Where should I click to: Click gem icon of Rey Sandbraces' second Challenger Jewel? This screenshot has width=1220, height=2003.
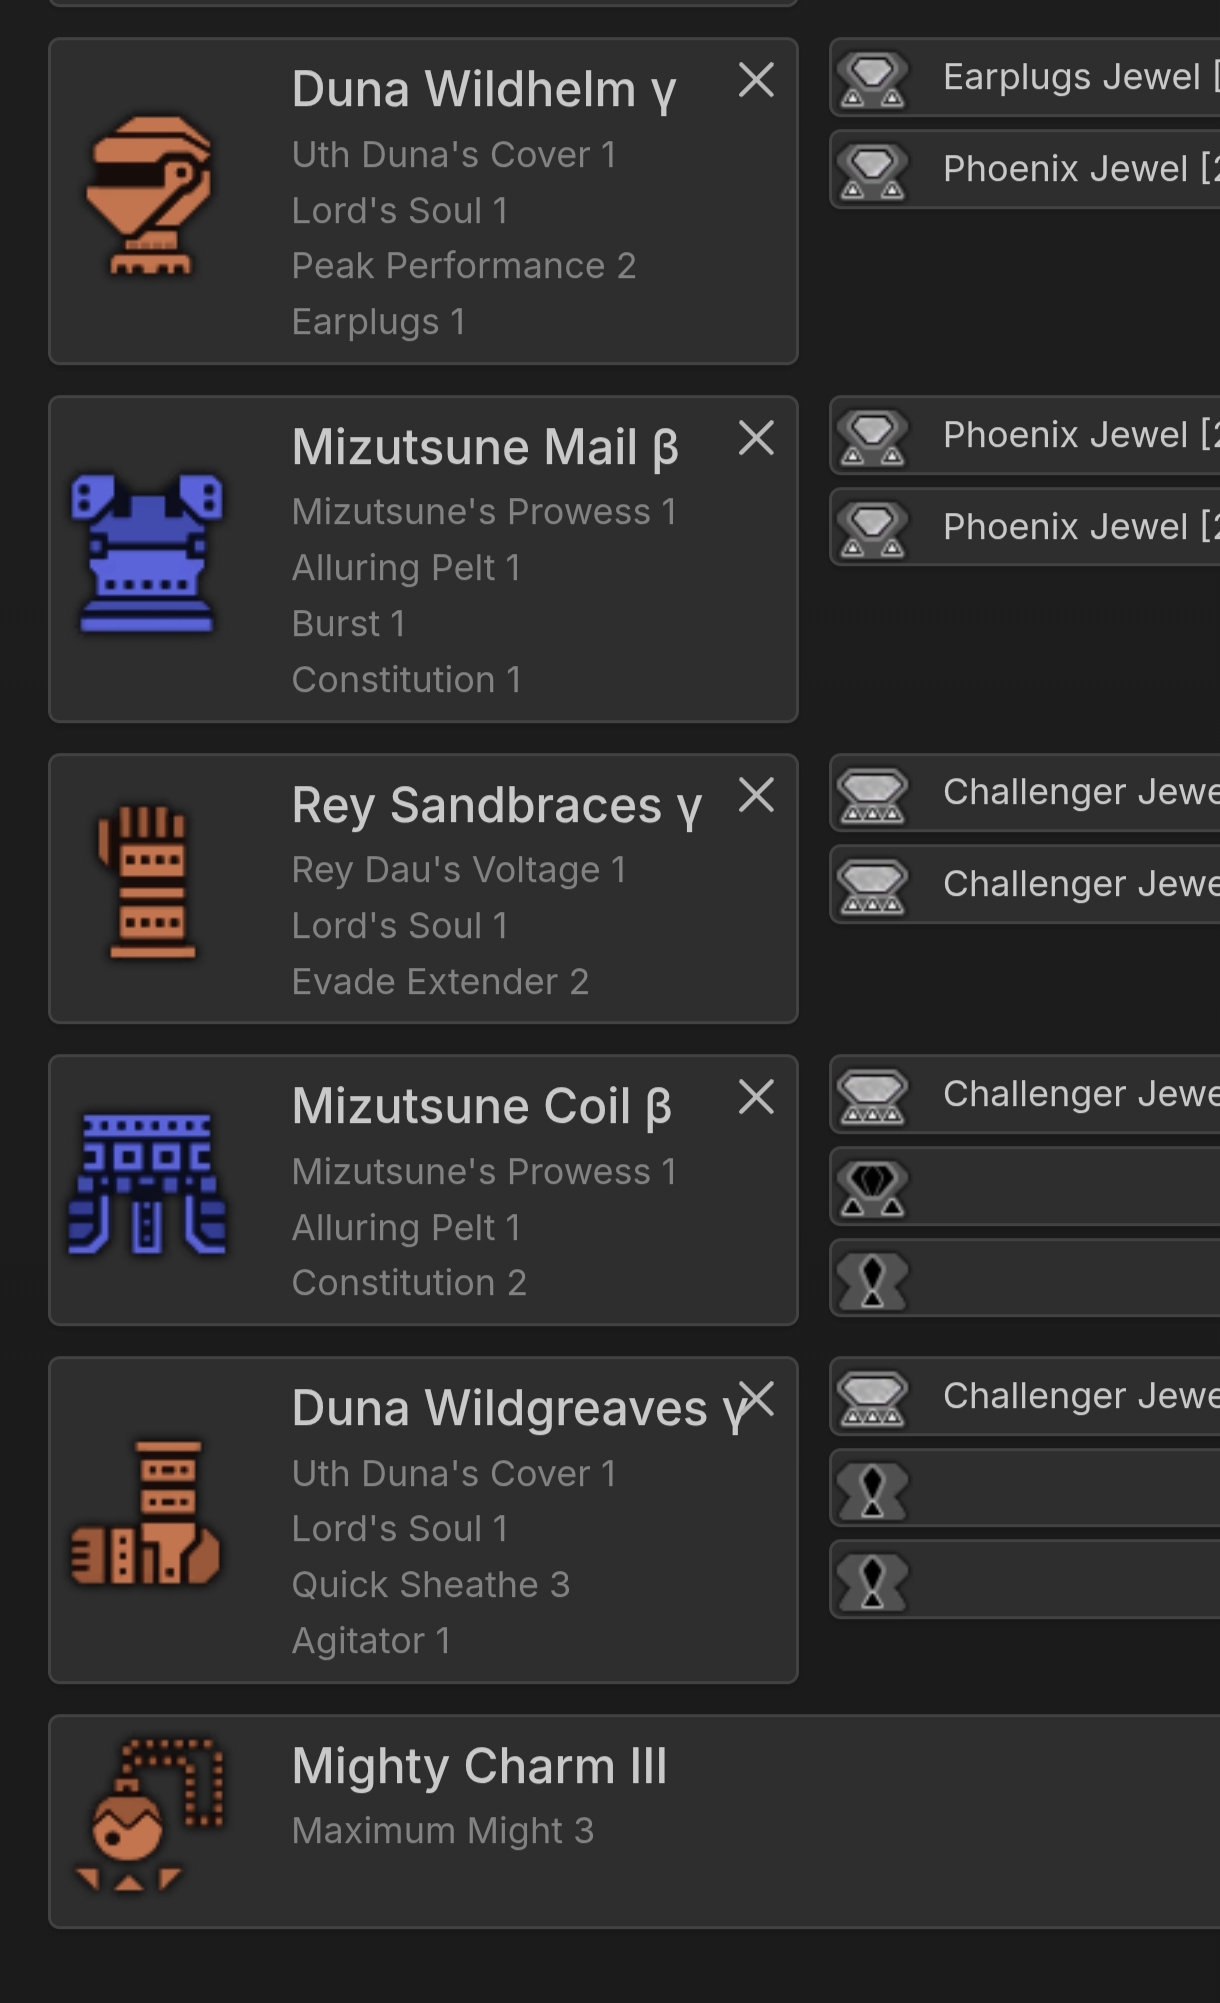pyautogui.click(x=872, y=887)
